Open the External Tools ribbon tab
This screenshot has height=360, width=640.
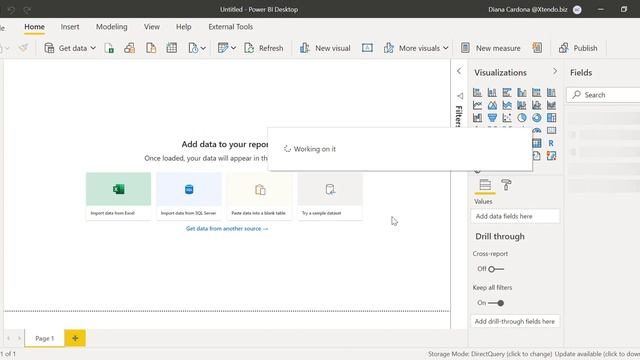231,27
